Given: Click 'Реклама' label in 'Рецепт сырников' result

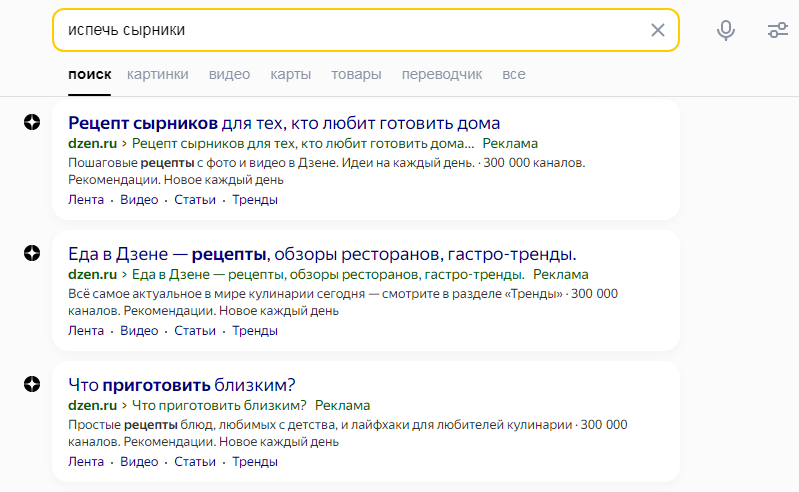Looking at the screenshot, I should click(x=510, y=144).
